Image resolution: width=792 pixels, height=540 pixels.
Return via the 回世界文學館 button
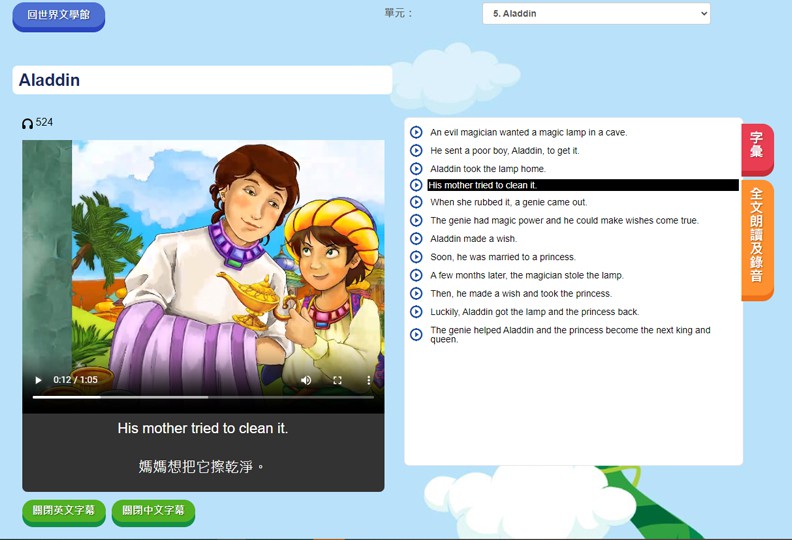pos(58,16)
